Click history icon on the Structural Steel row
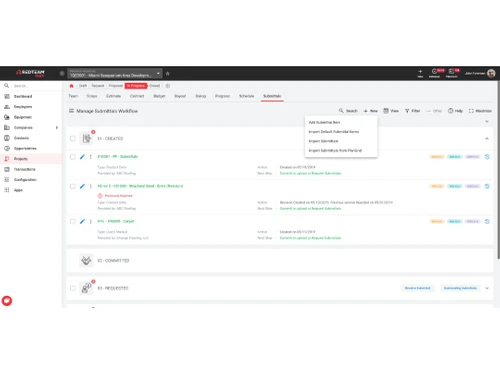500x375 pixels. click(x=487, y=186)
